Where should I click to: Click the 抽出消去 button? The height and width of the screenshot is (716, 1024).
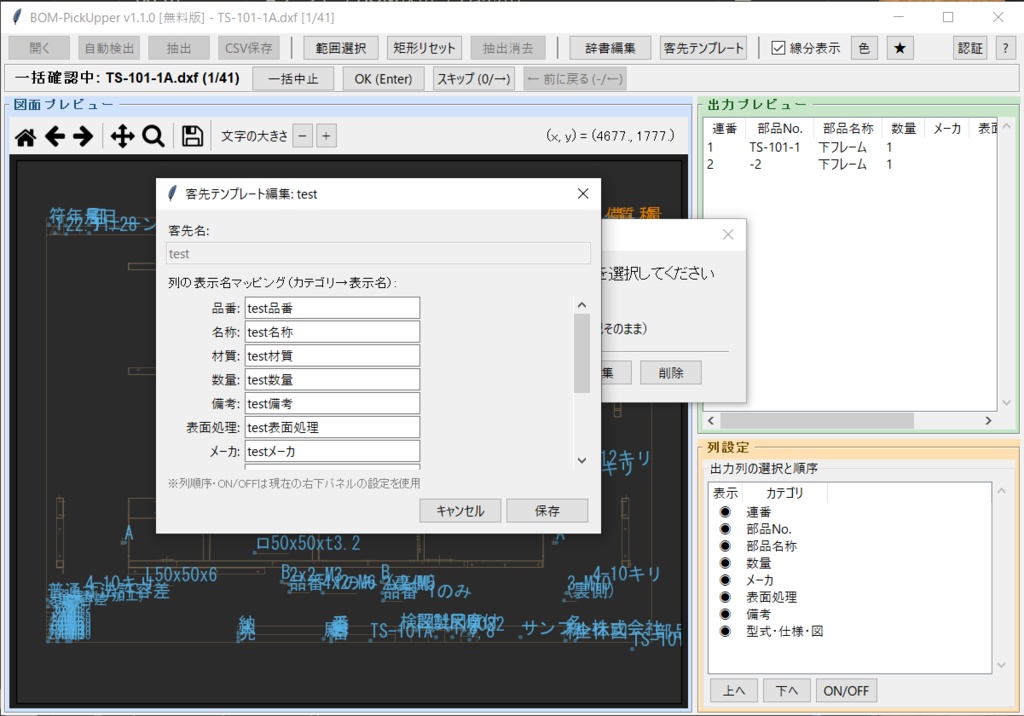point(508,48)
